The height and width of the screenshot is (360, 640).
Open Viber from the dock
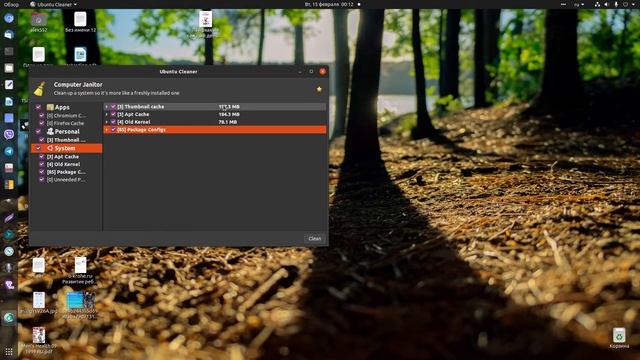click(x=9, y=134)
